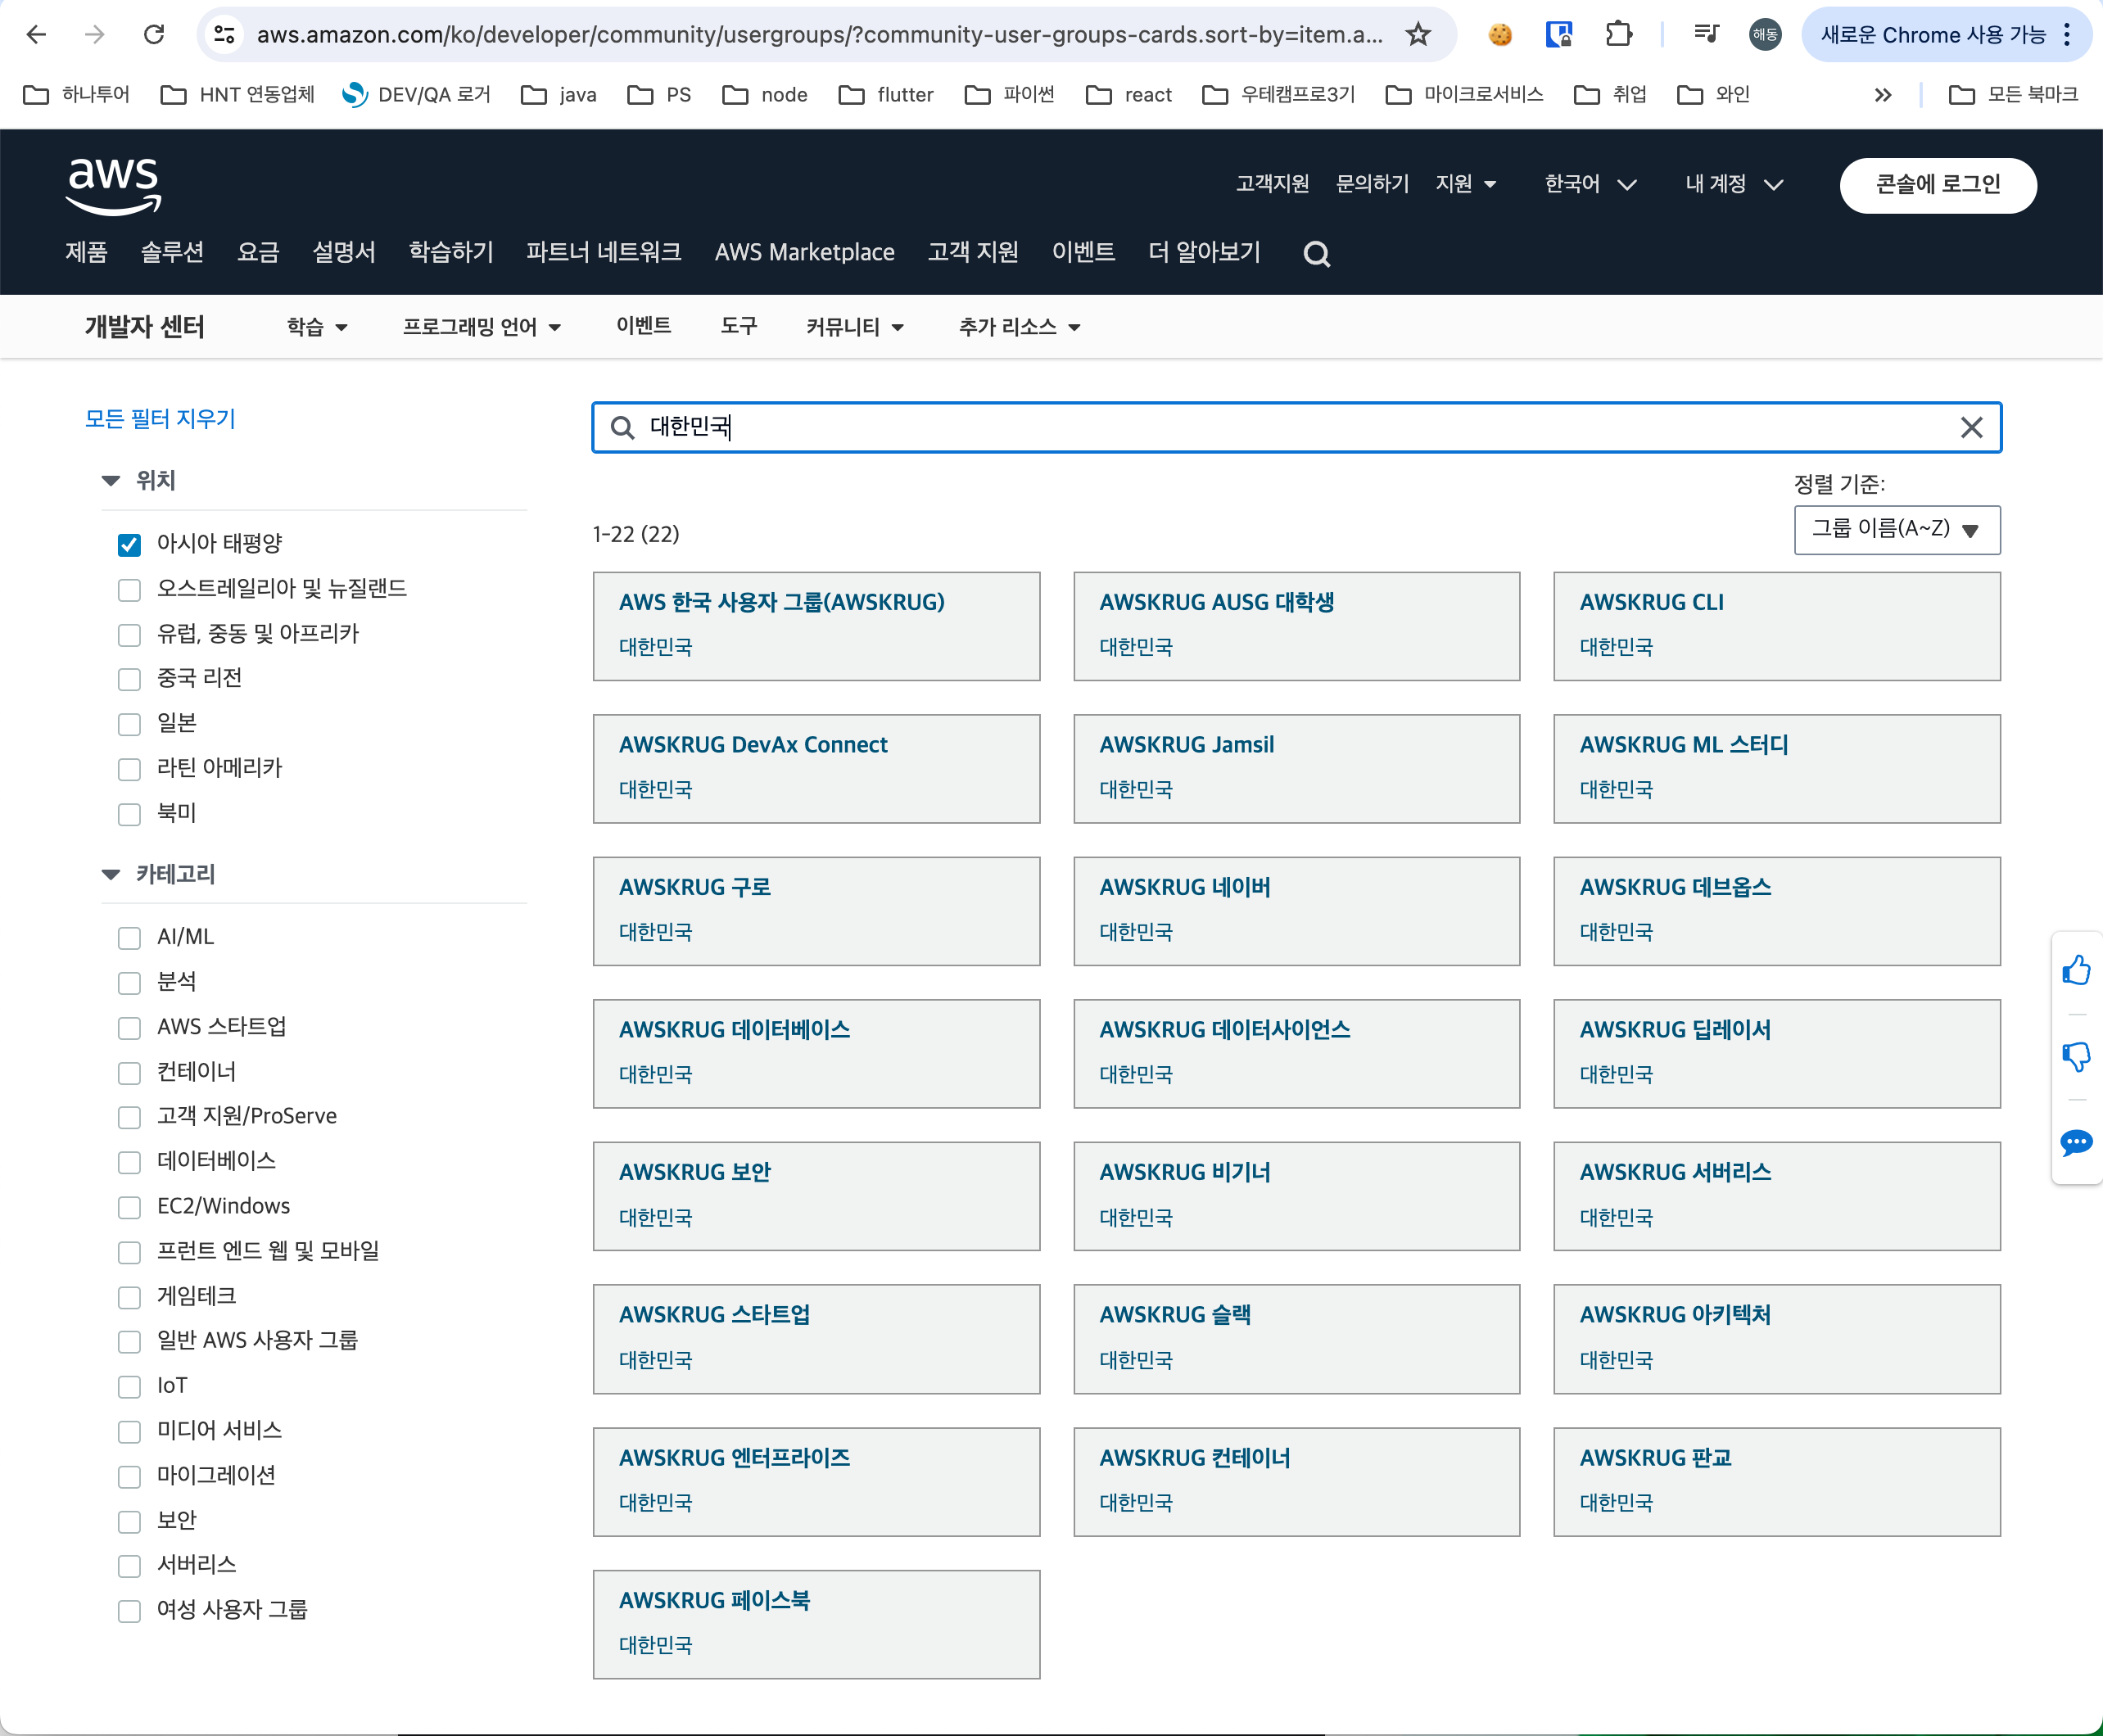Open the AWS site search magnifier
Viewport: 2103px width, 1736px height.
(x=1317, y=254)
